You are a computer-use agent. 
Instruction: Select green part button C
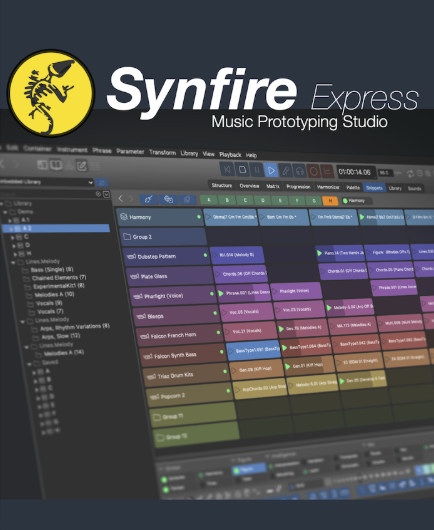(245, 200)
